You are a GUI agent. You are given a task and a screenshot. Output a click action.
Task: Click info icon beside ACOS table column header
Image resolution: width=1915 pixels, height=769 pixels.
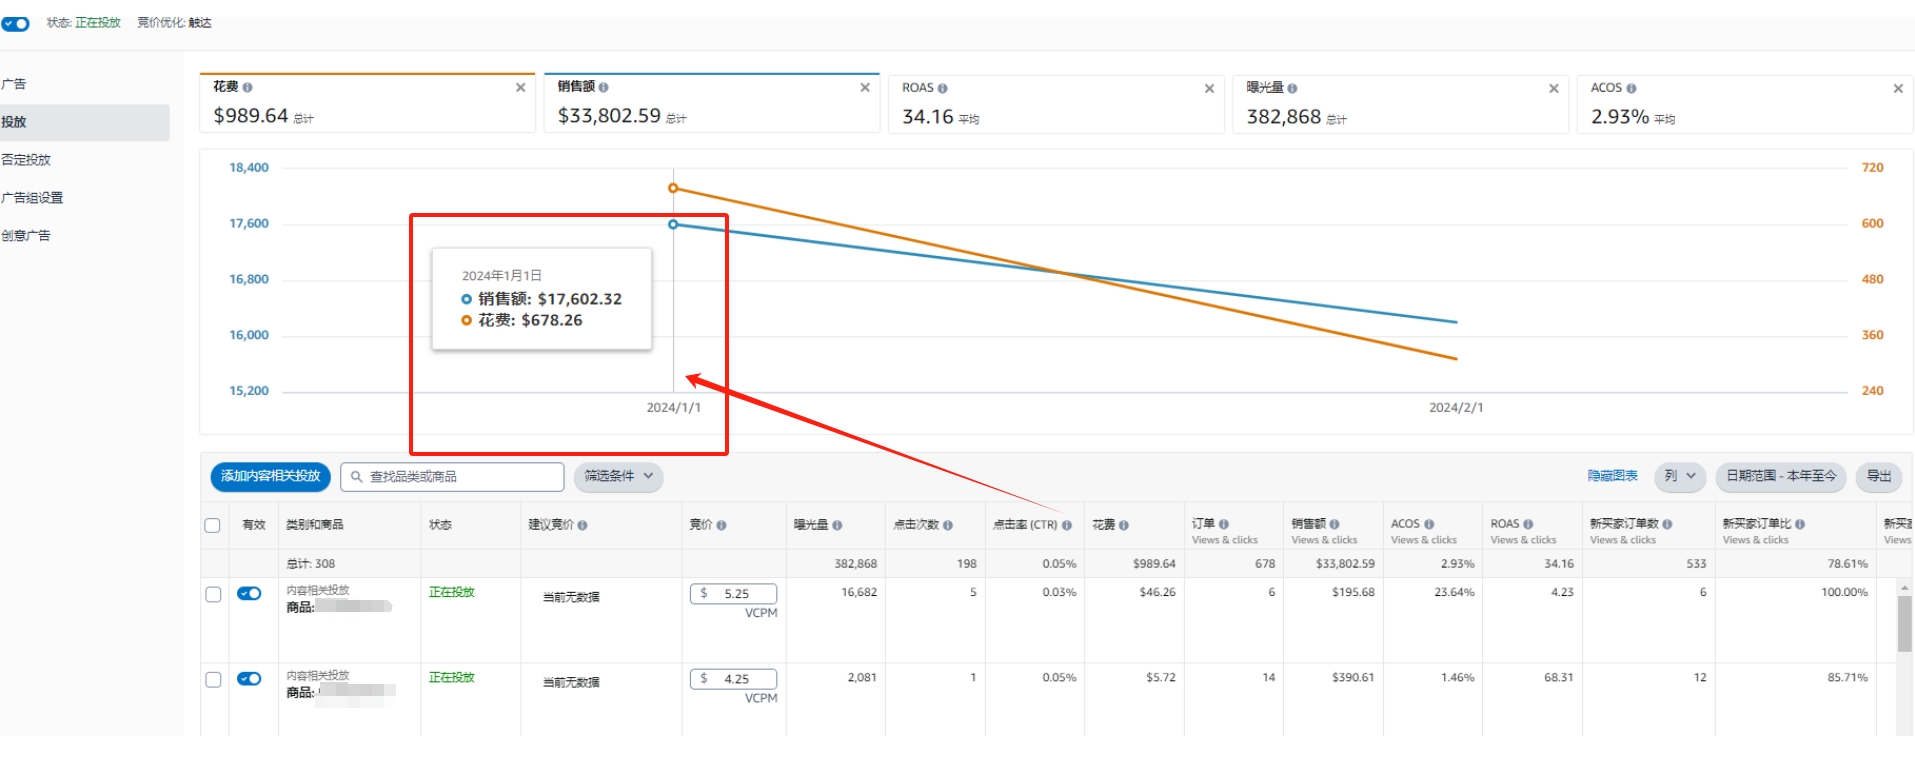click(x=1429, y=524)
